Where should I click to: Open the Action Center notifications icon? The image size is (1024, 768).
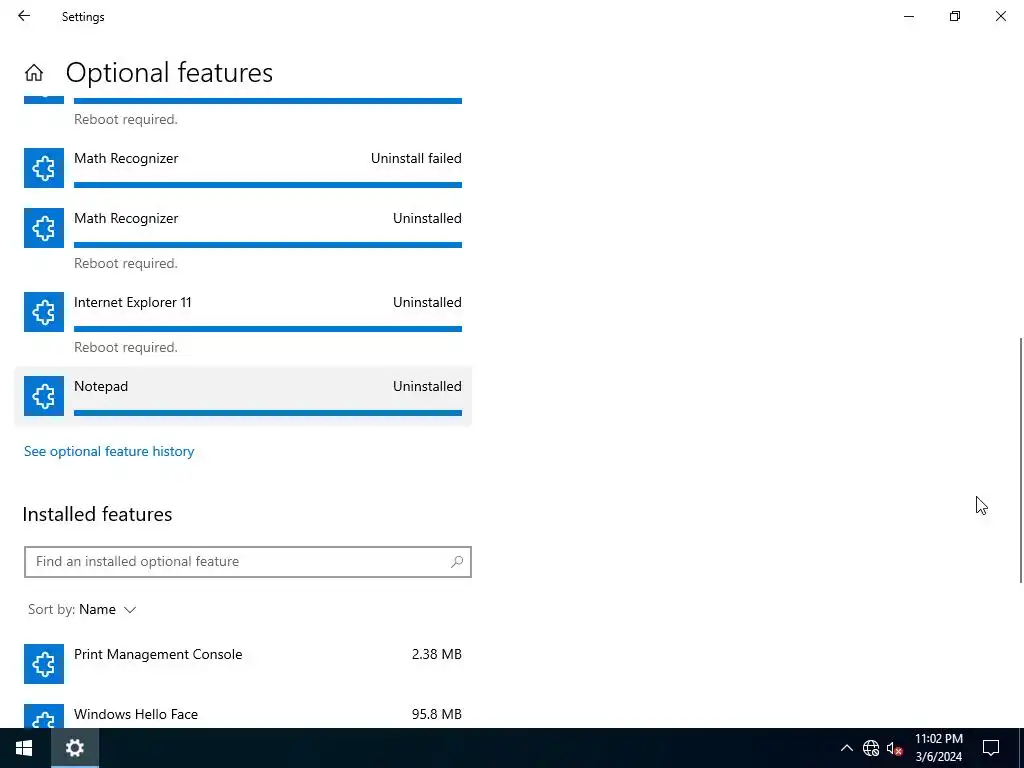(991, 748)
